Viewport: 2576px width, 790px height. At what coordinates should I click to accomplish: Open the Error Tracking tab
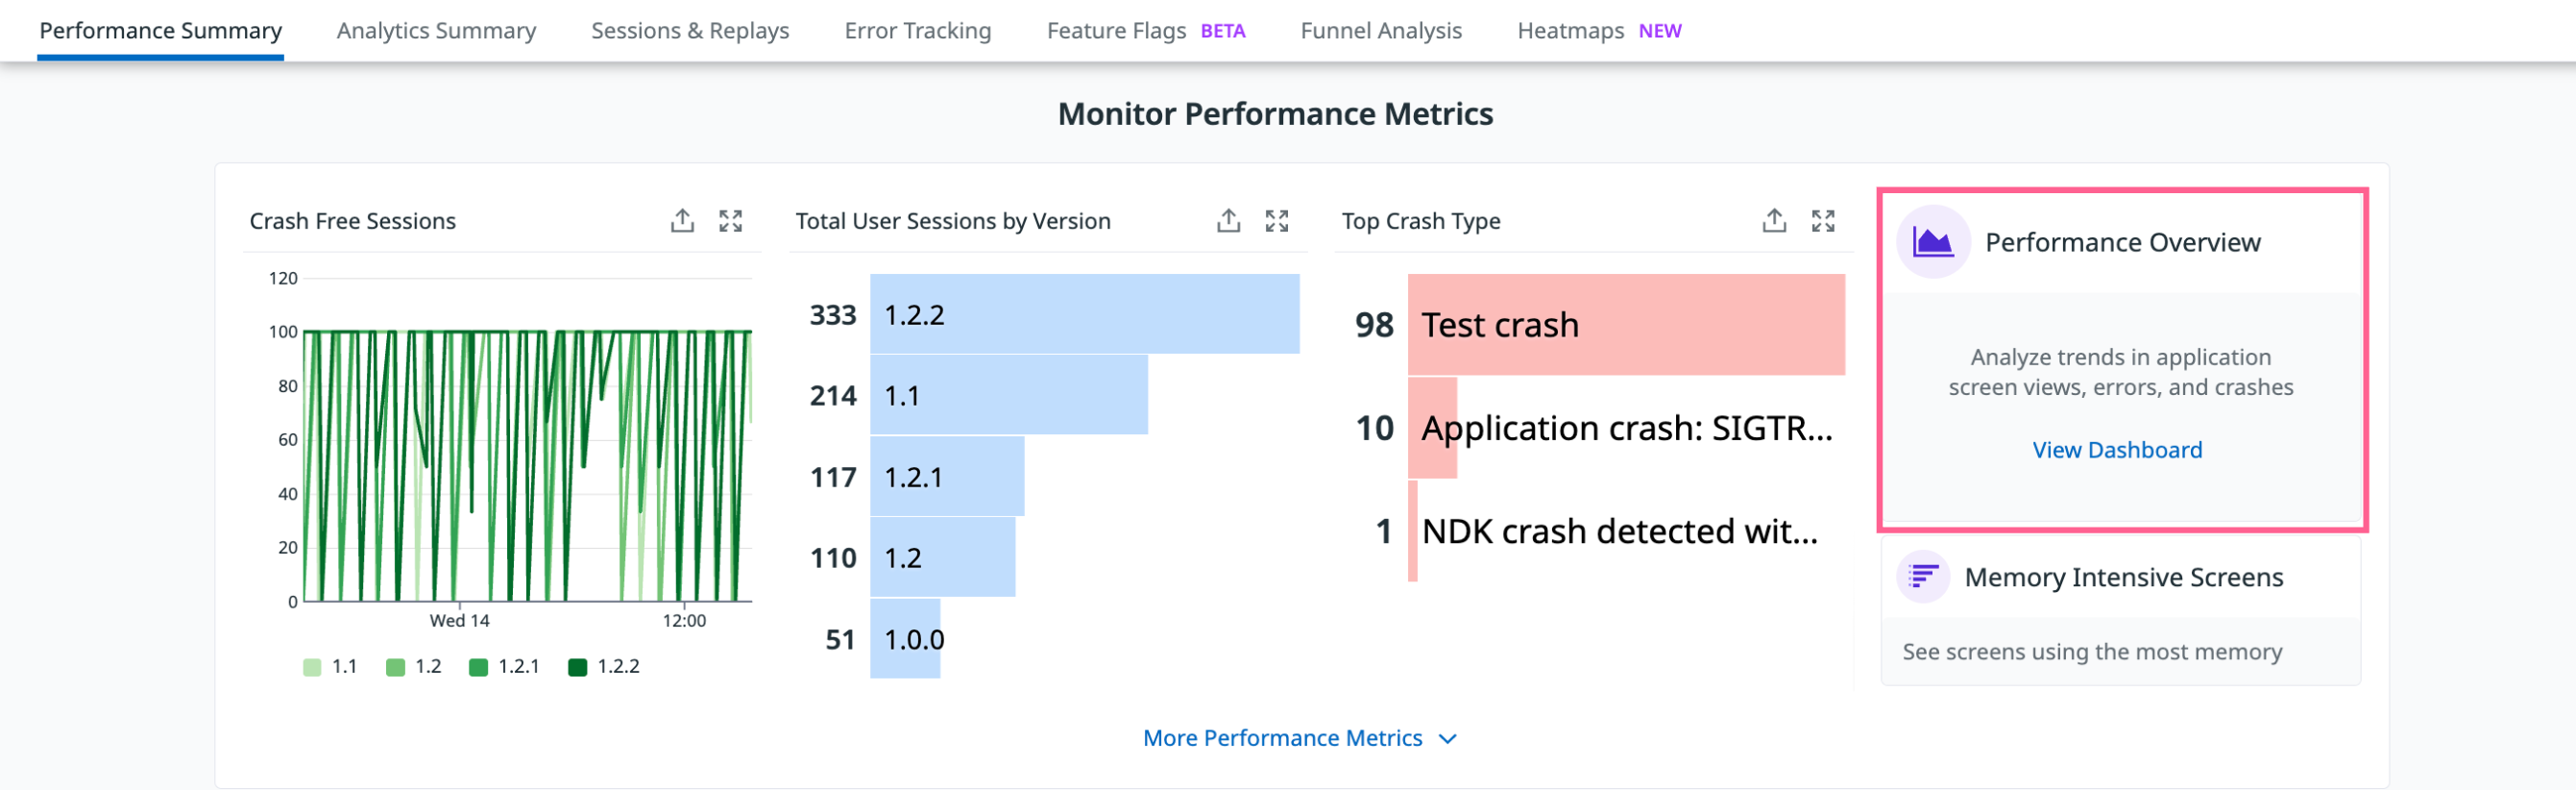pyautogui.click(x=917, y=31)
